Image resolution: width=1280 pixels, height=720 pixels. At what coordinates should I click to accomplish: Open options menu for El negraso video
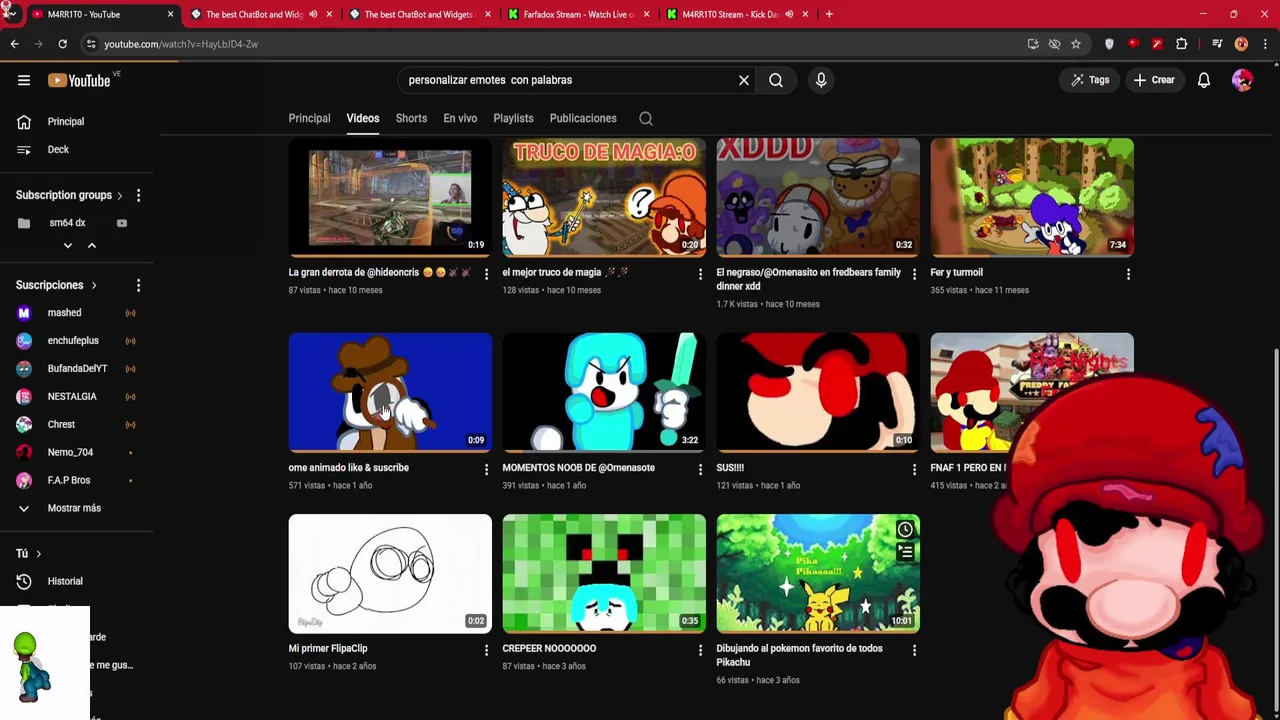[914, 274]
